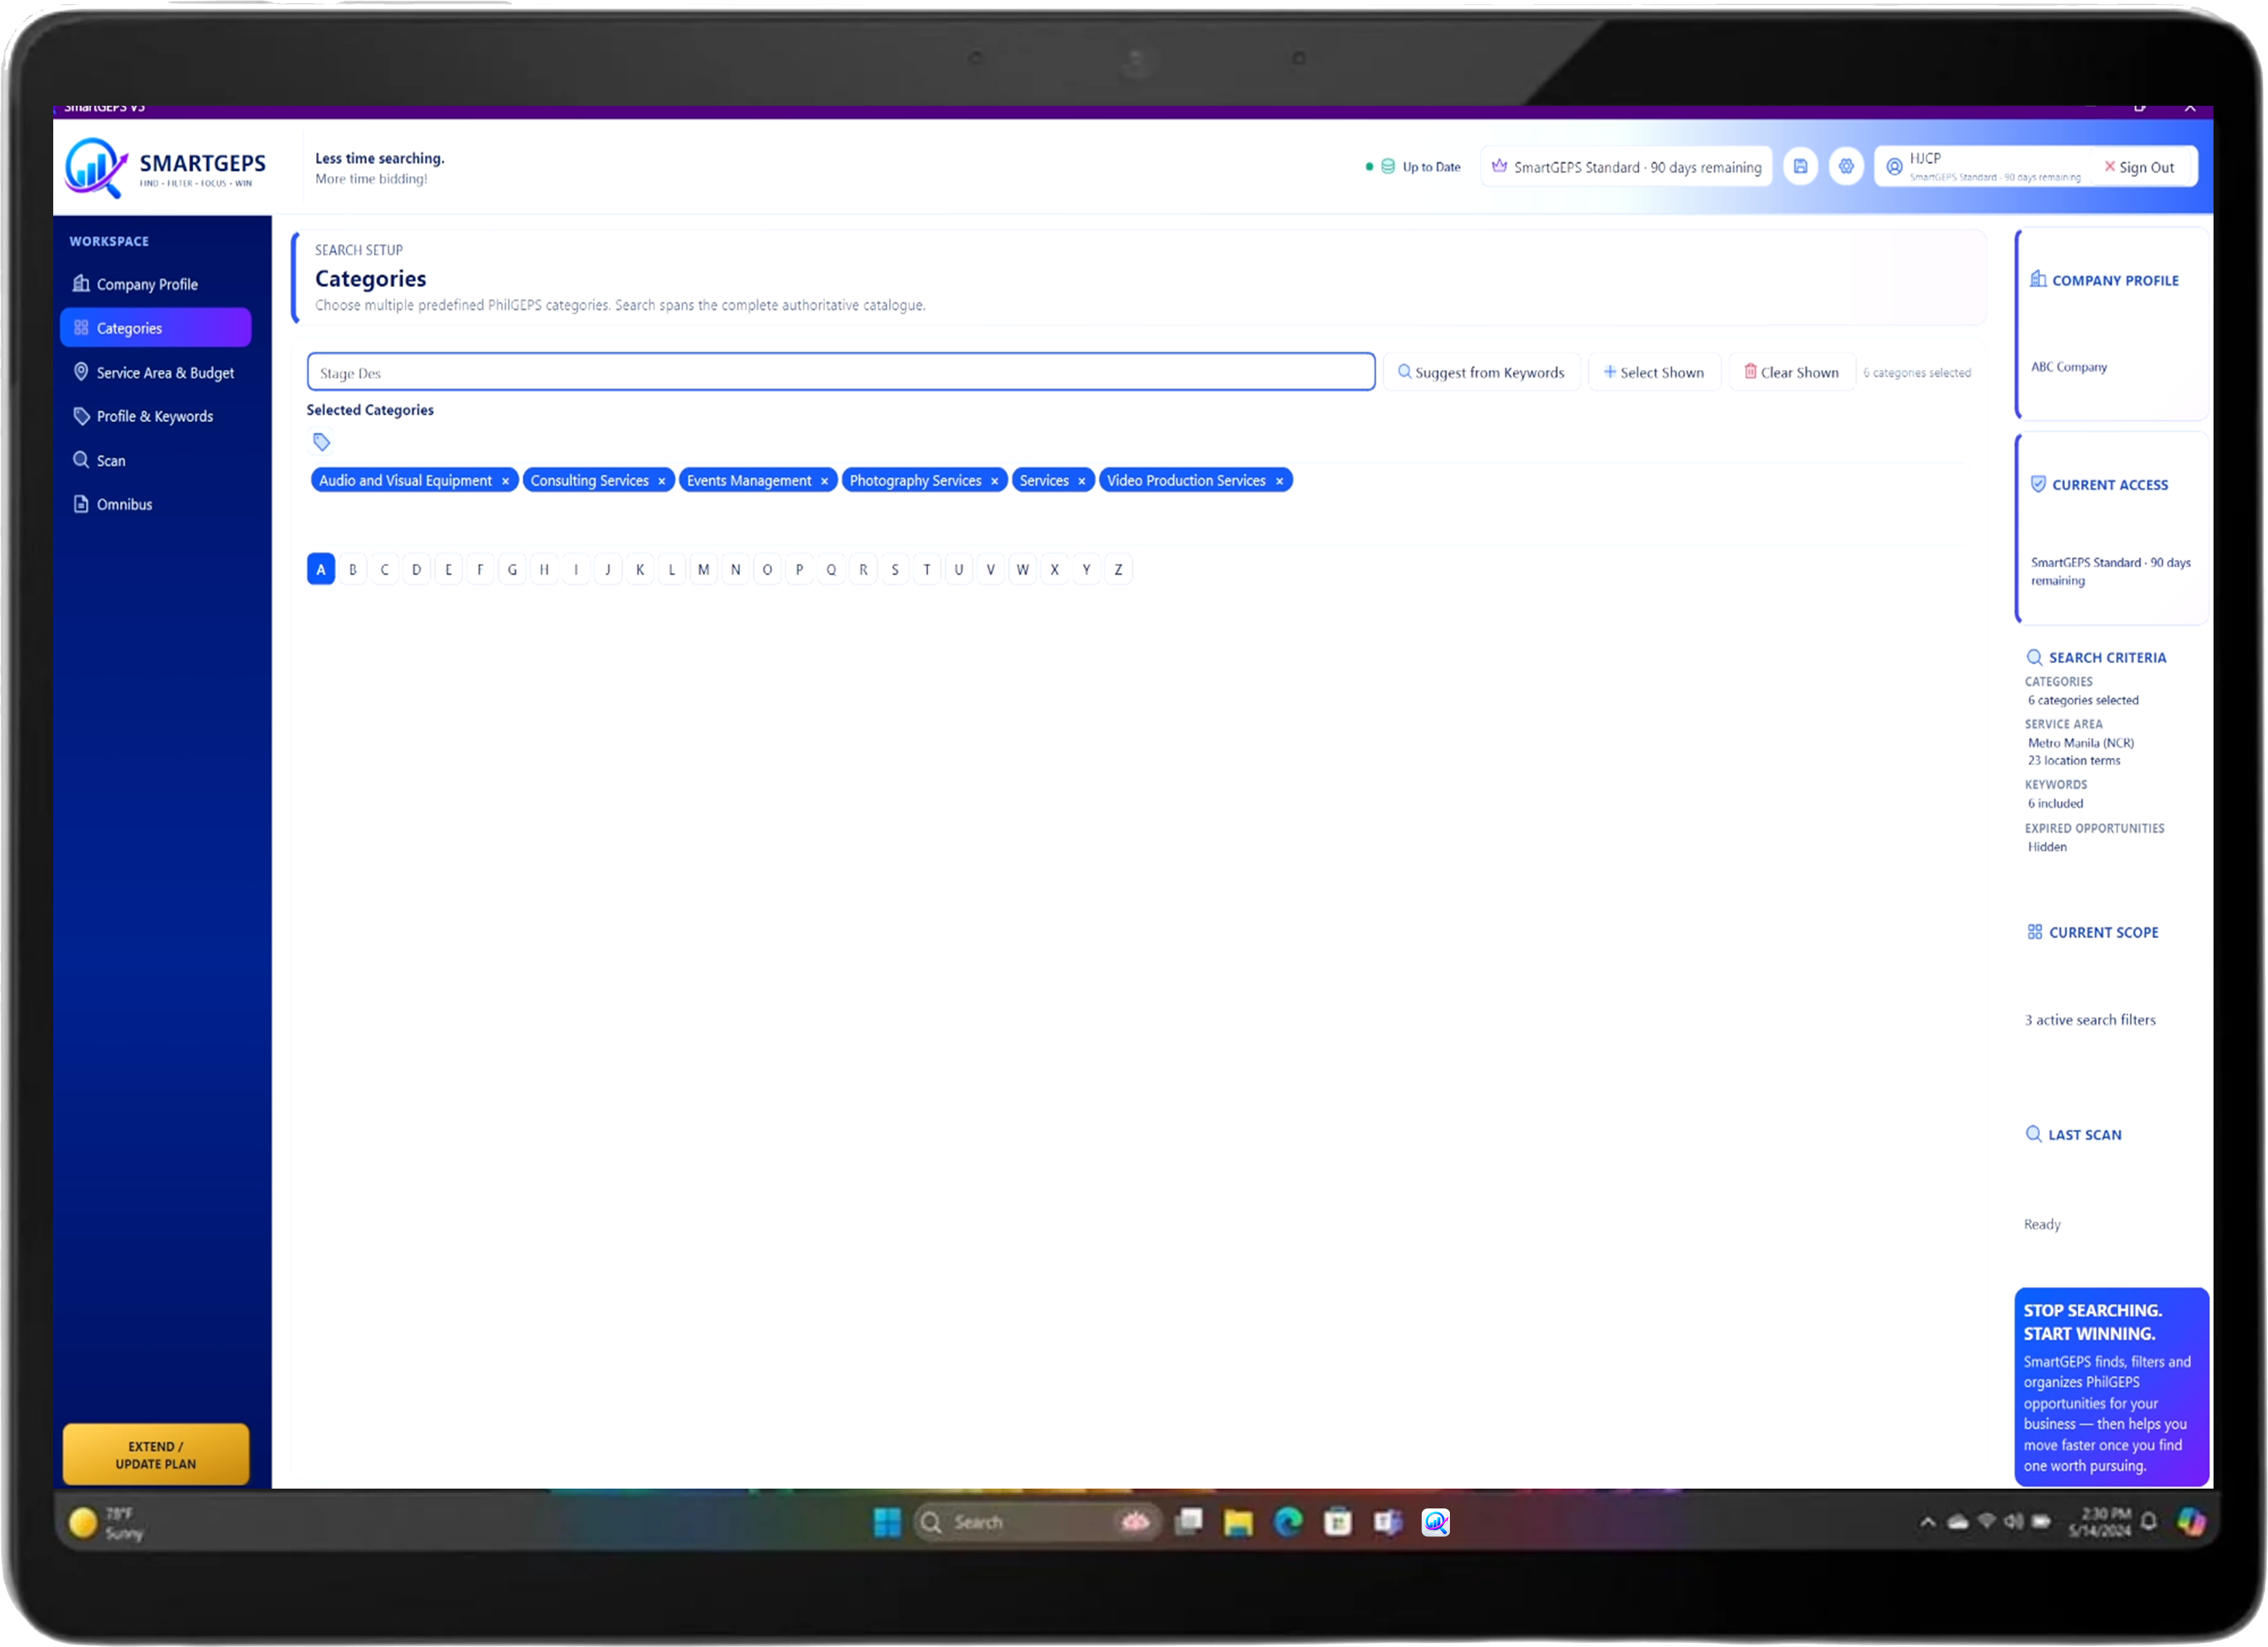Open Windows Start menu
The width and height of the screenshot is (2268, 1647).
(887, 1523)
